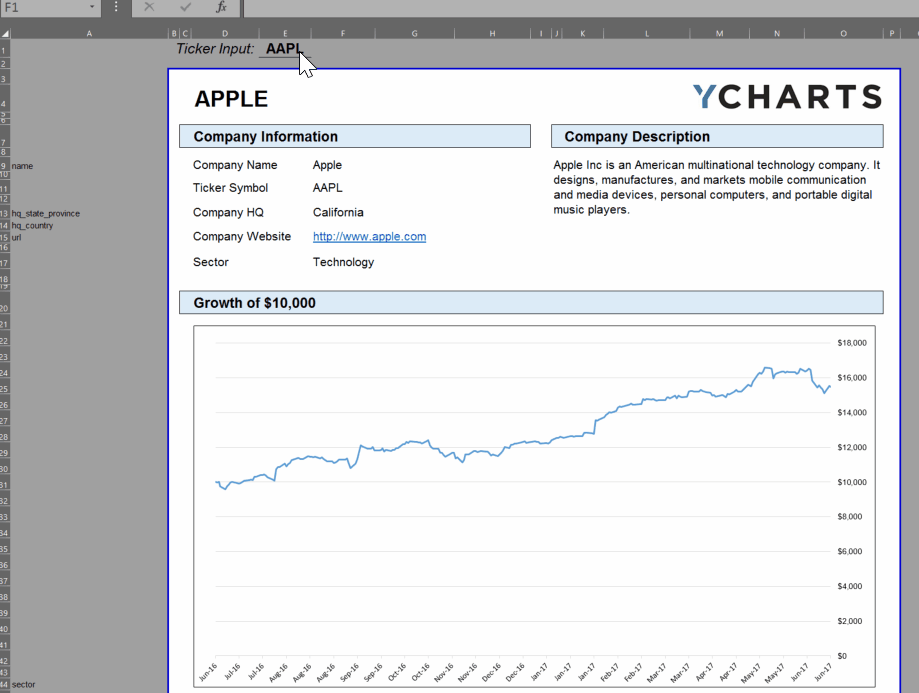
Task: Select column M header
Action: tap(719, 33)
